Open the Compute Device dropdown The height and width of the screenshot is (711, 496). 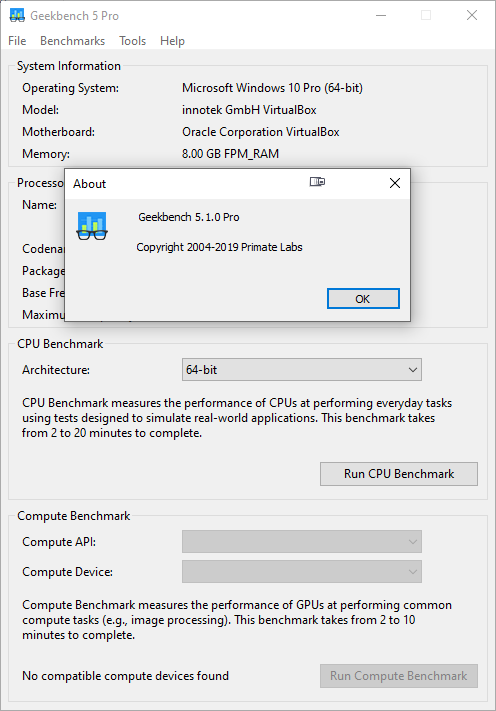(301, 571)
